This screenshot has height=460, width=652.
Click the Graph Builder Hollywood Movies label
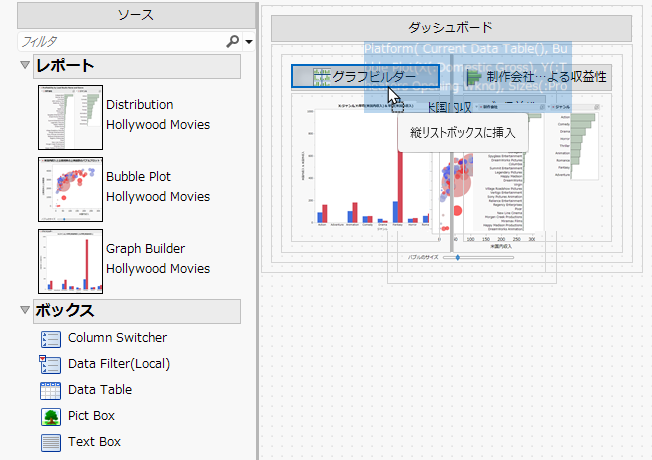(158, 258)
